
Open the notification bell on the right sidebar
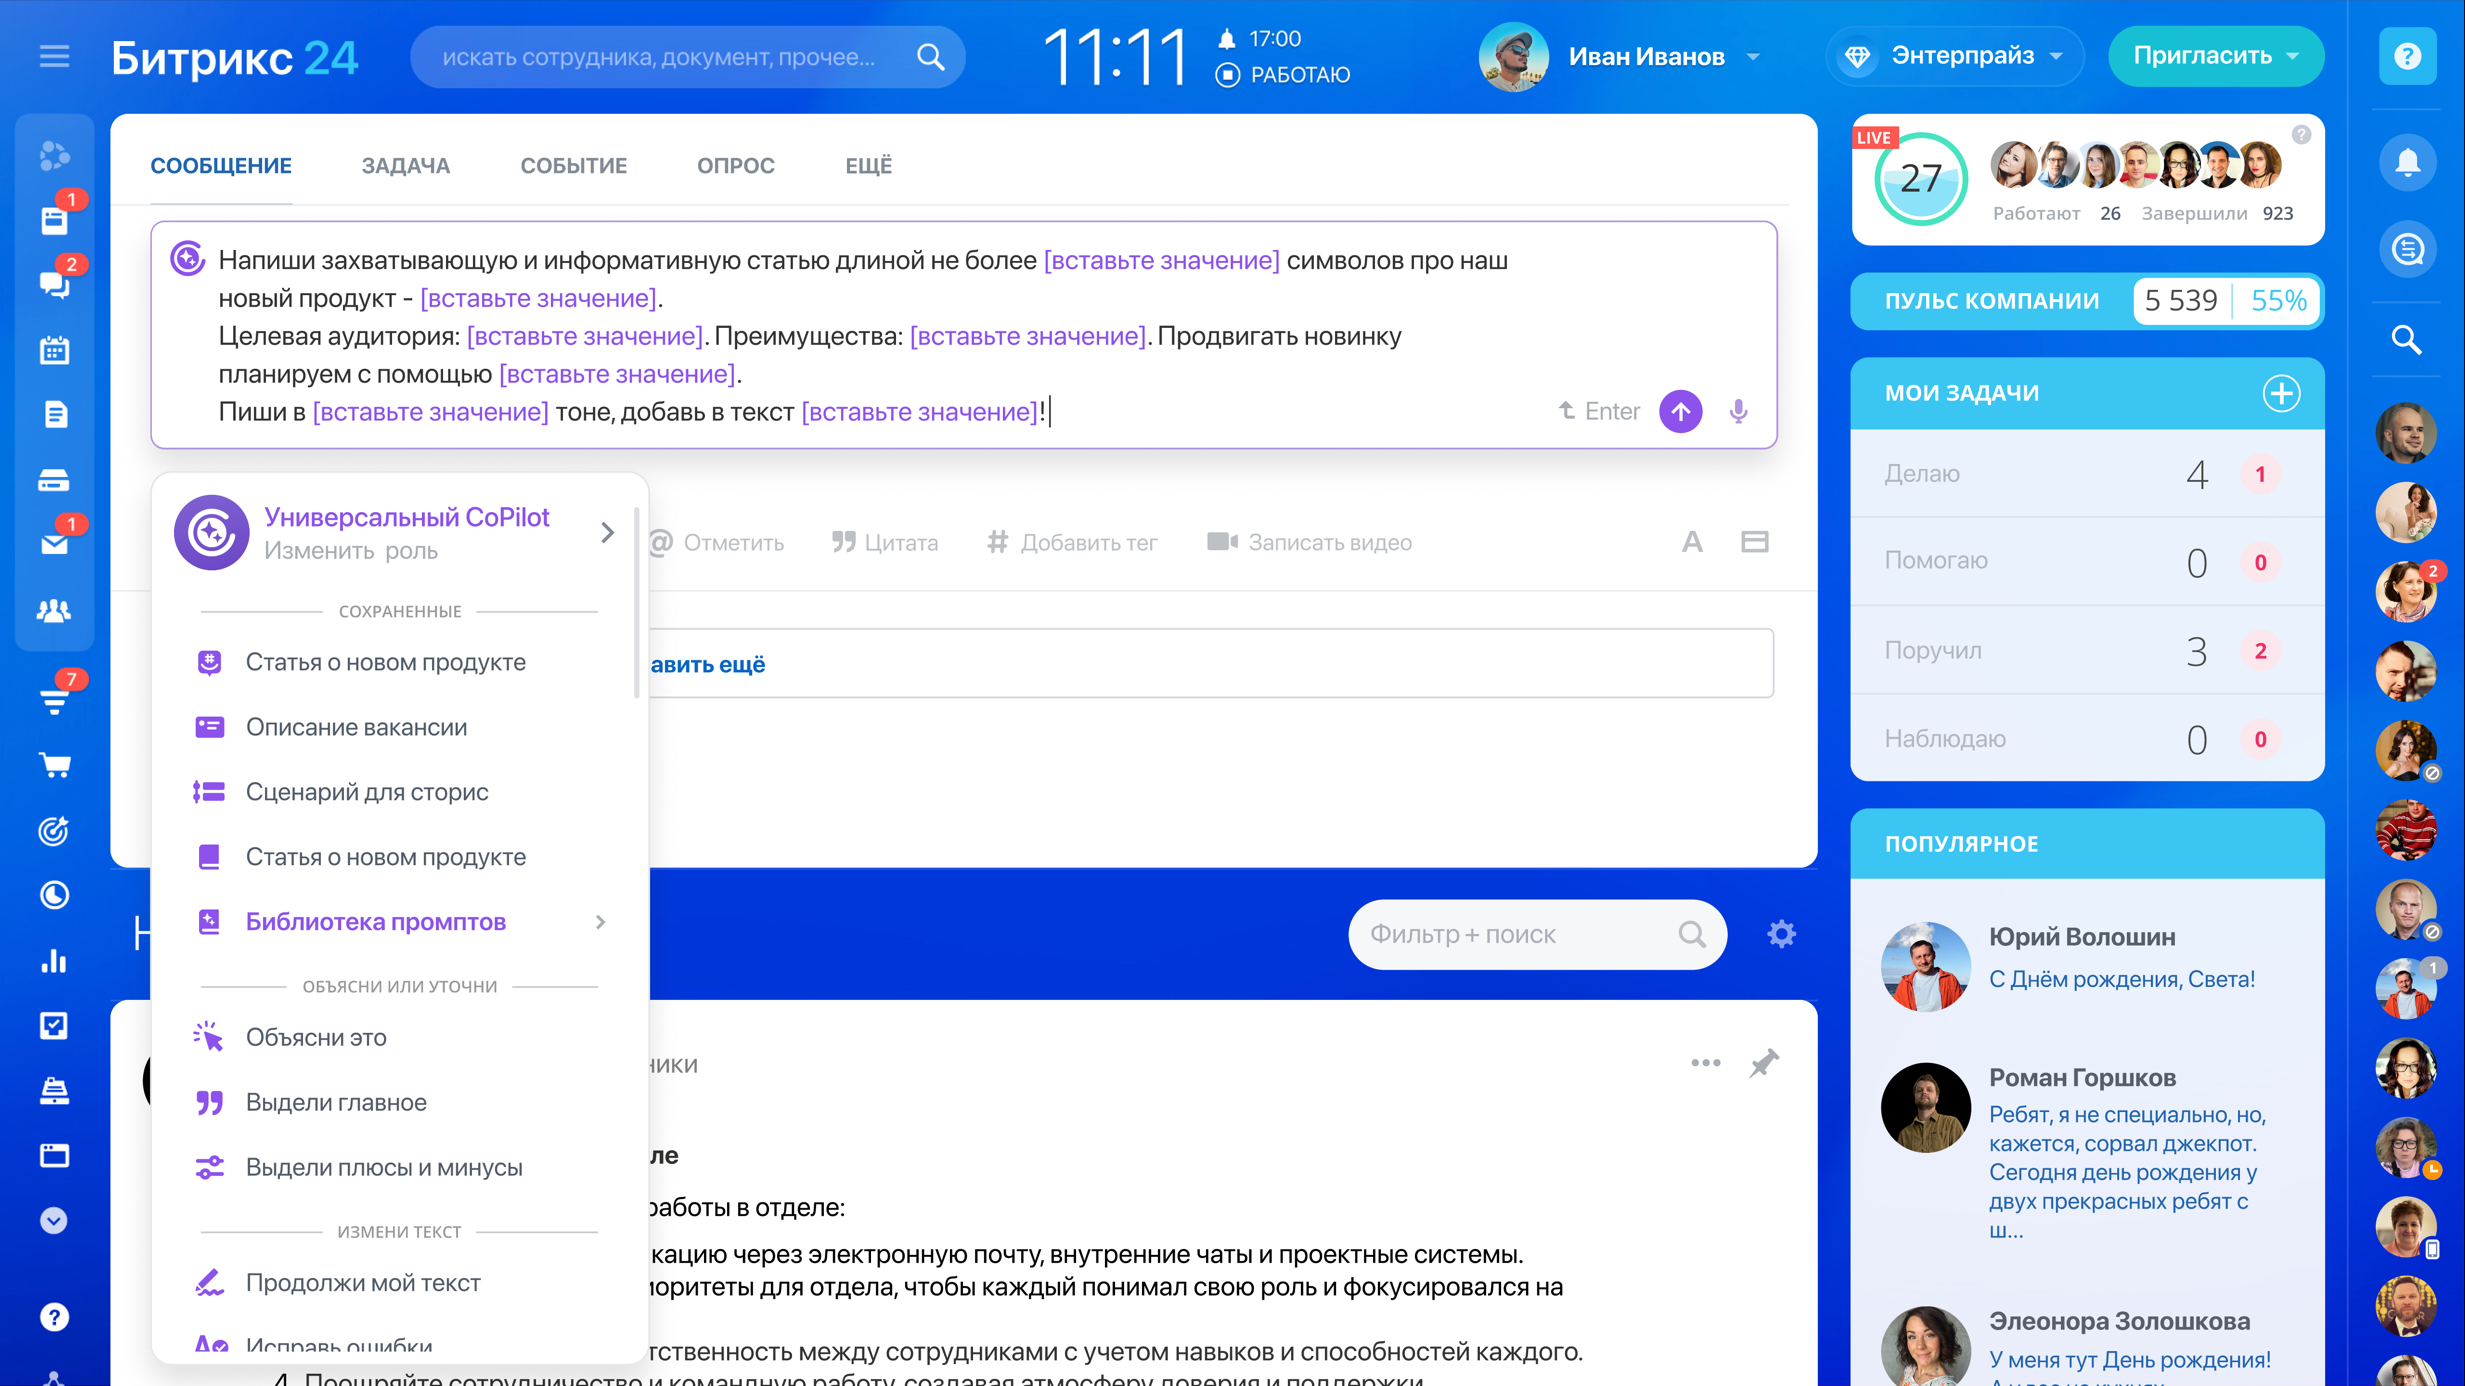[2408, 162]
